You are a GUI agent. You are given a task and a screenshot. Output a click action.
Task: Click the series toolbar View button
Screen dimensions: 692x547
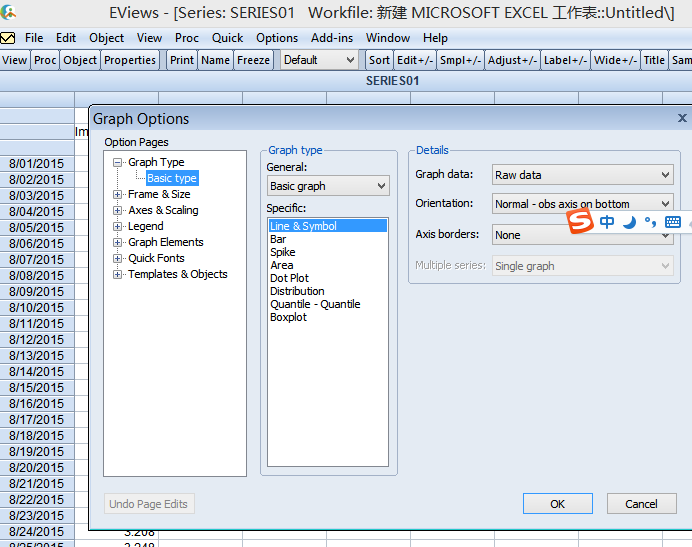pyautogui.click(x=15, y=60)
